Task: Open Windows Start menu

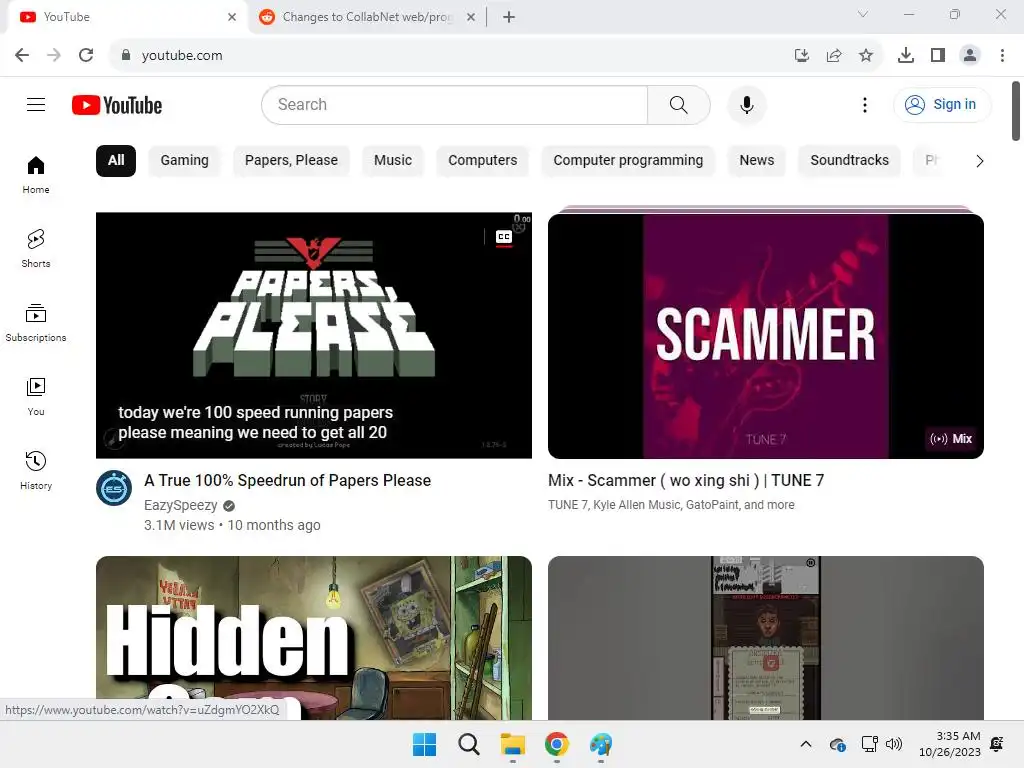Action: [424, 744]
